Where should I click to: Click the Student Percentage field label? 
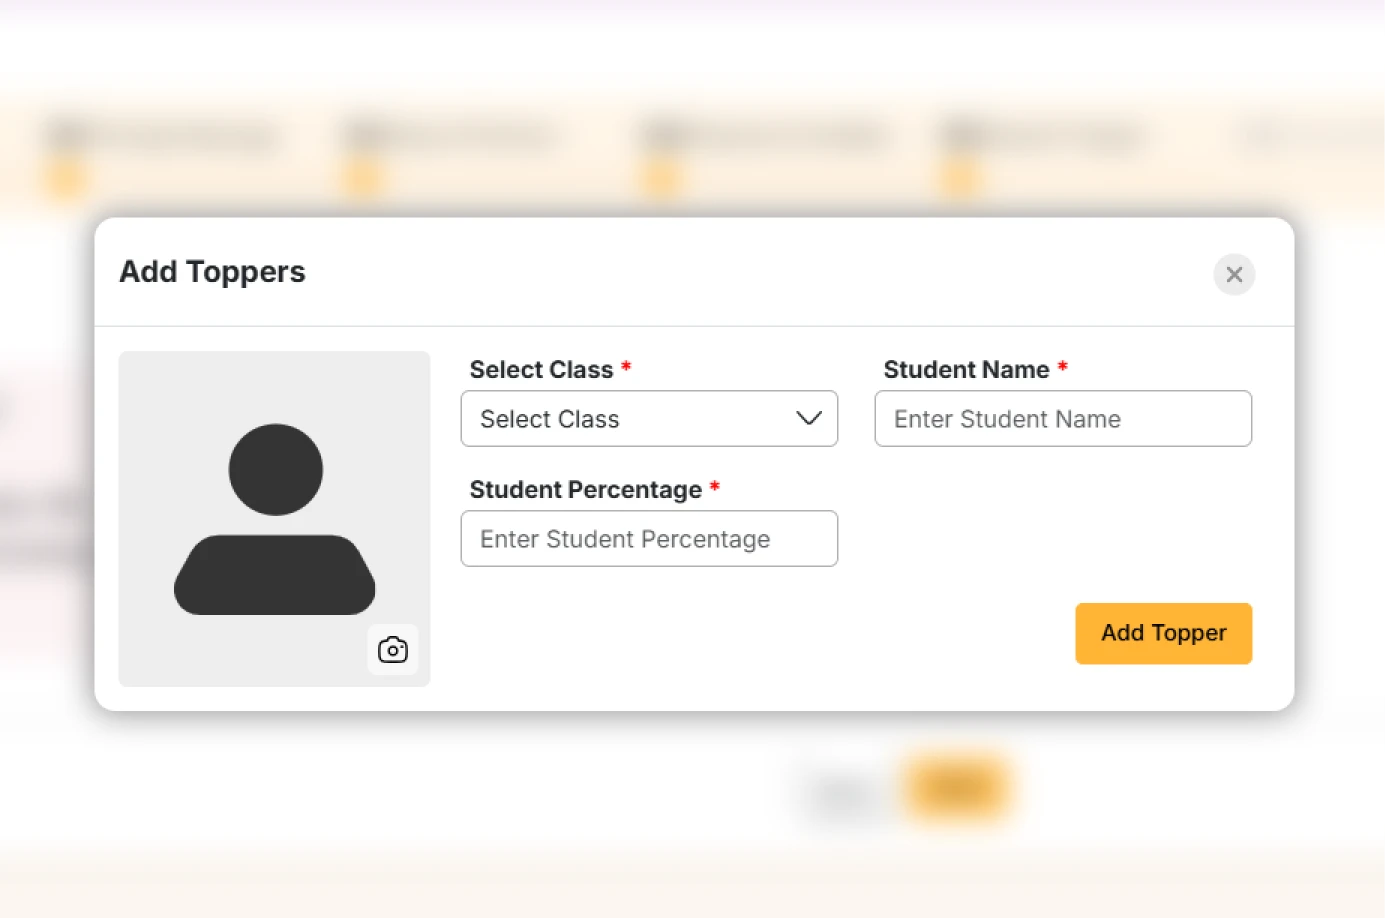pyautogui.click(x=585, y=490)
